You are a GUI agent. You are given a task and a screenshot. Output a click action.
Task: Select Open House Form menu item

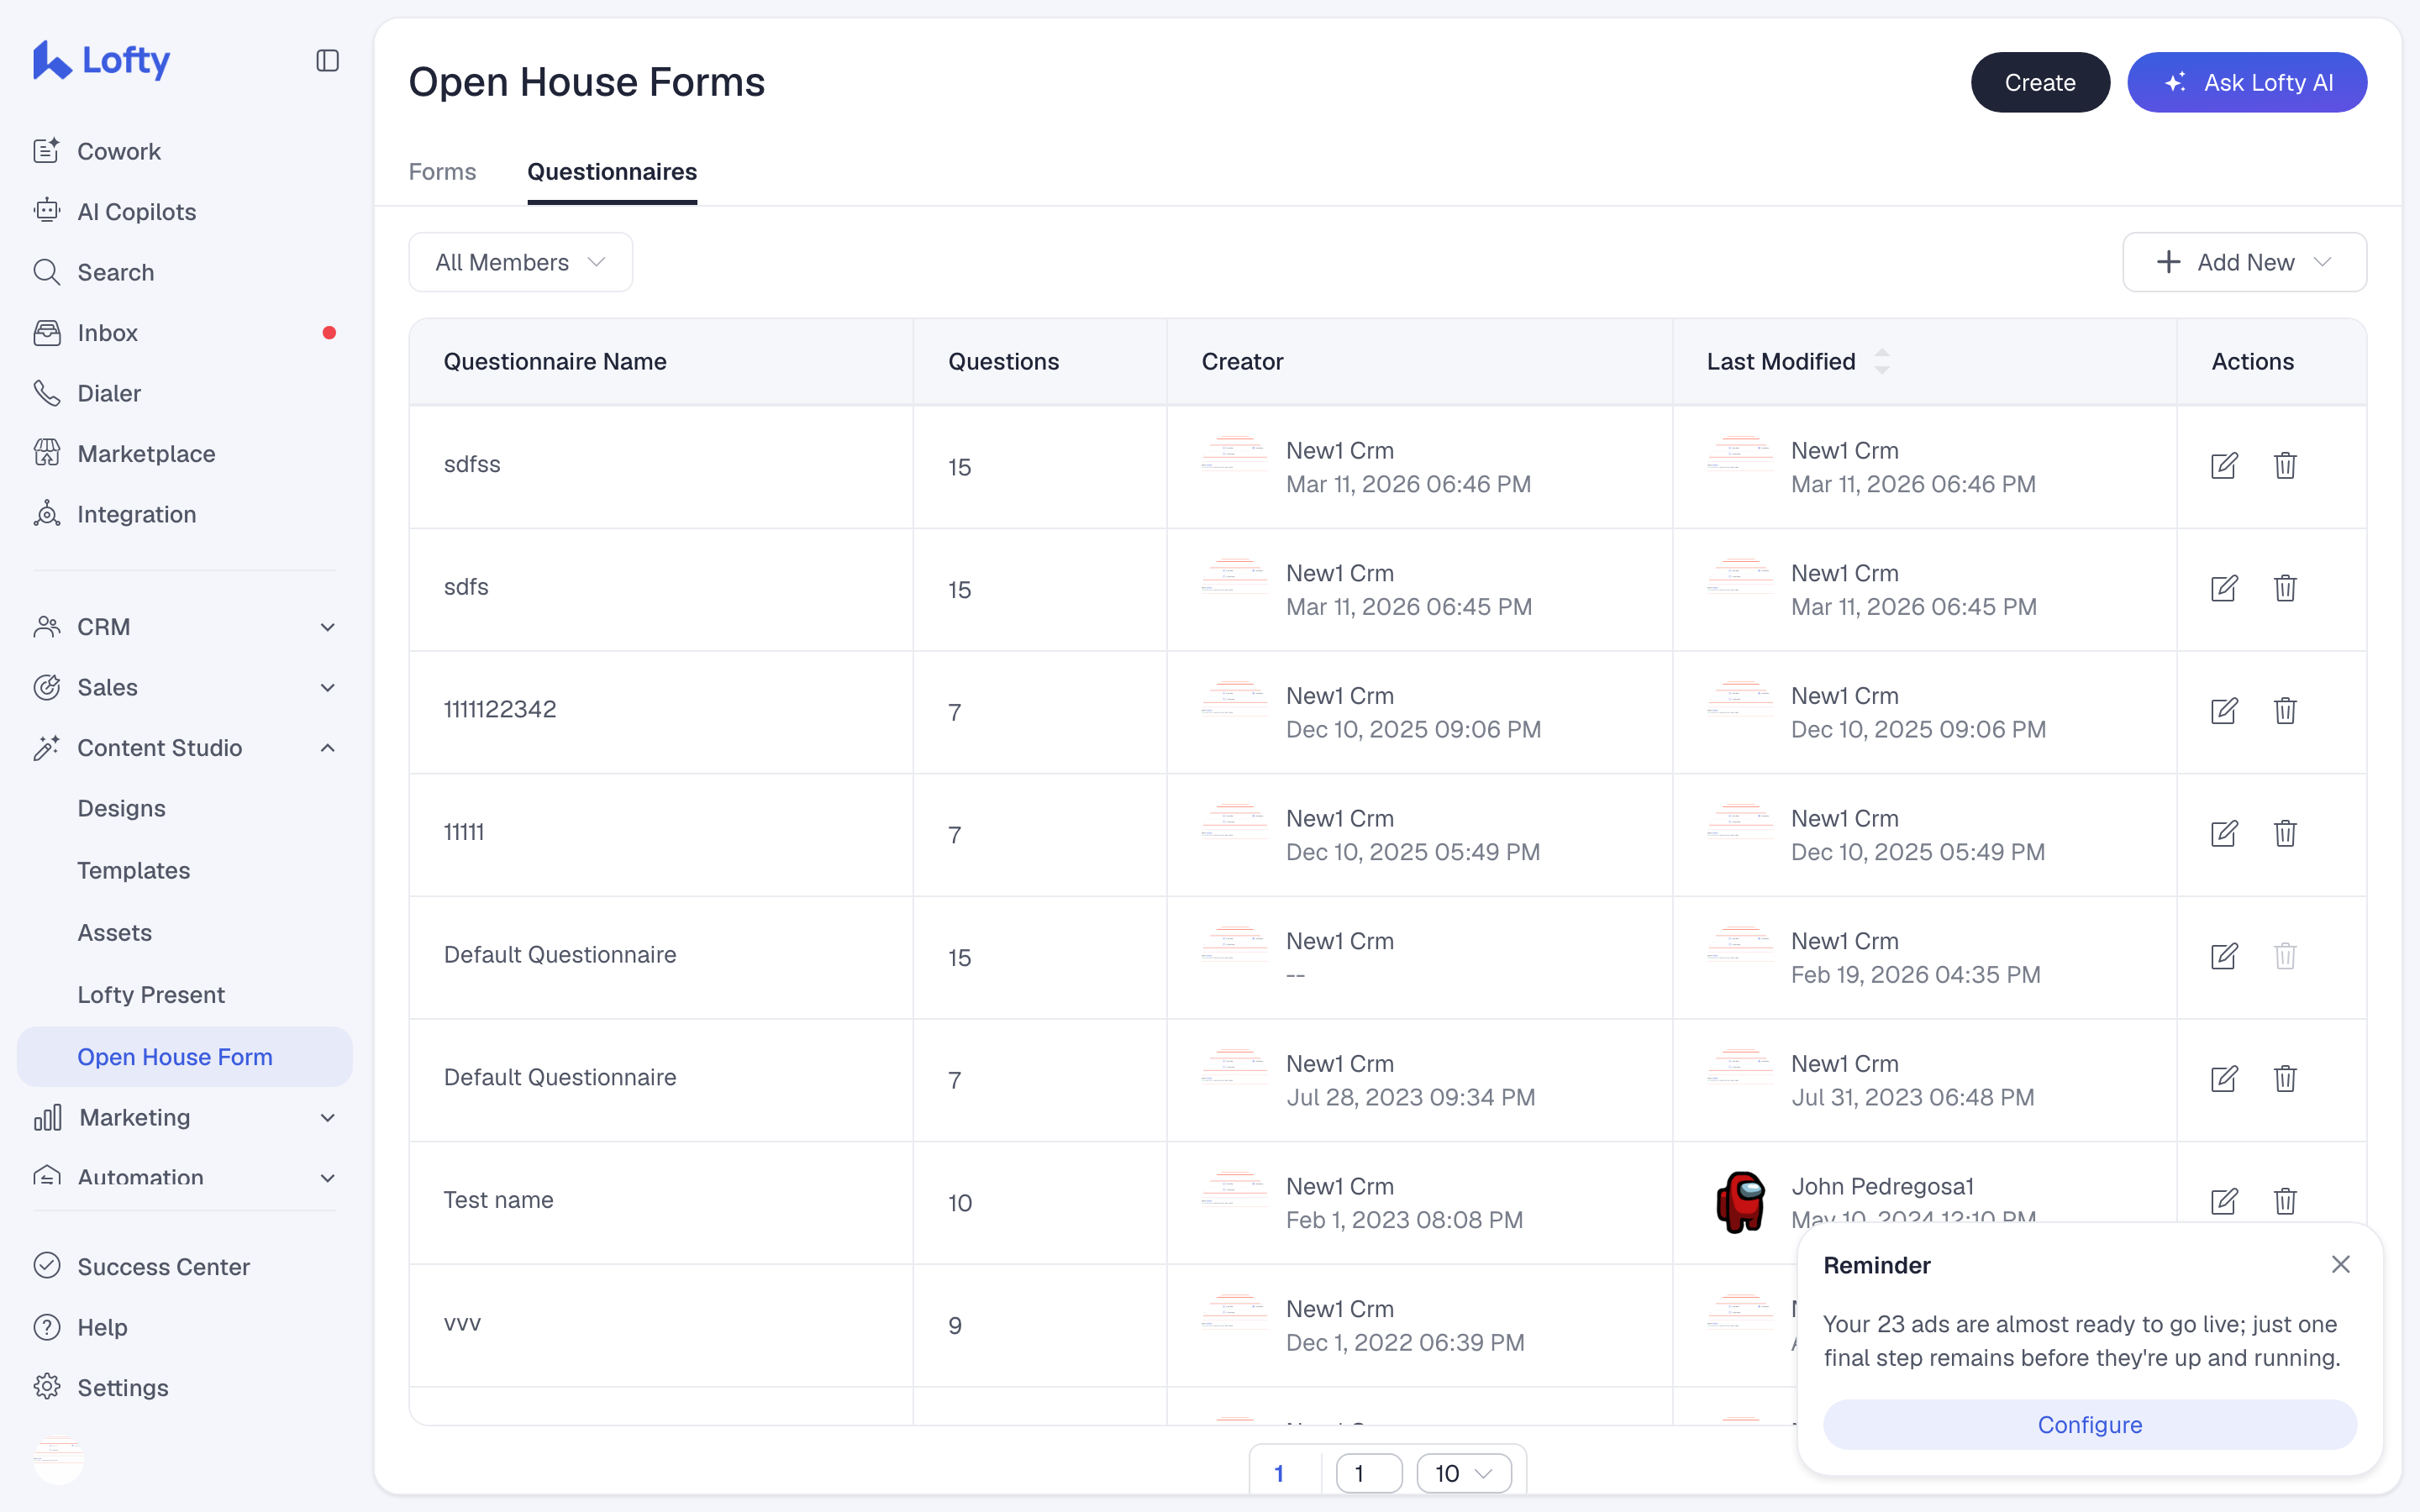[x=185, y=1057]
